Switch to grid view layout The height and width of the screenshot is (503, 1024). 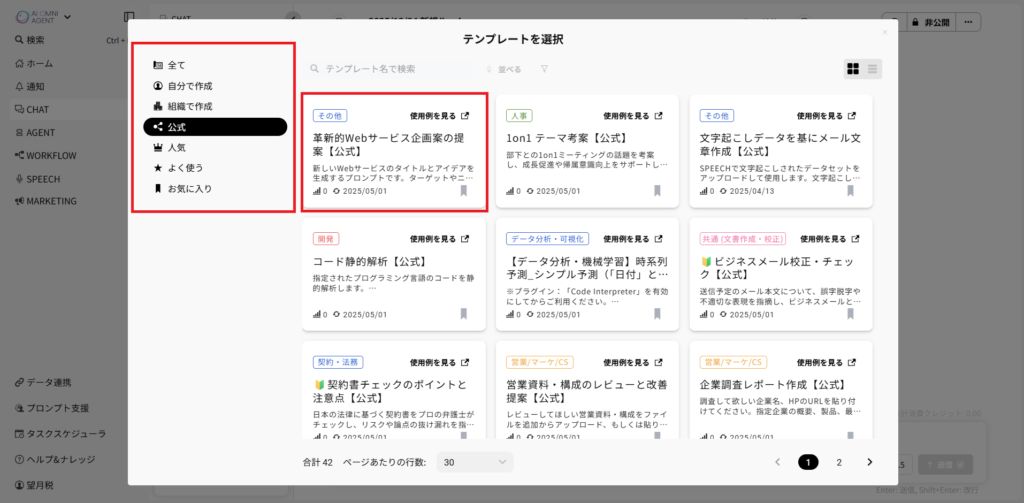pos(853,69)
